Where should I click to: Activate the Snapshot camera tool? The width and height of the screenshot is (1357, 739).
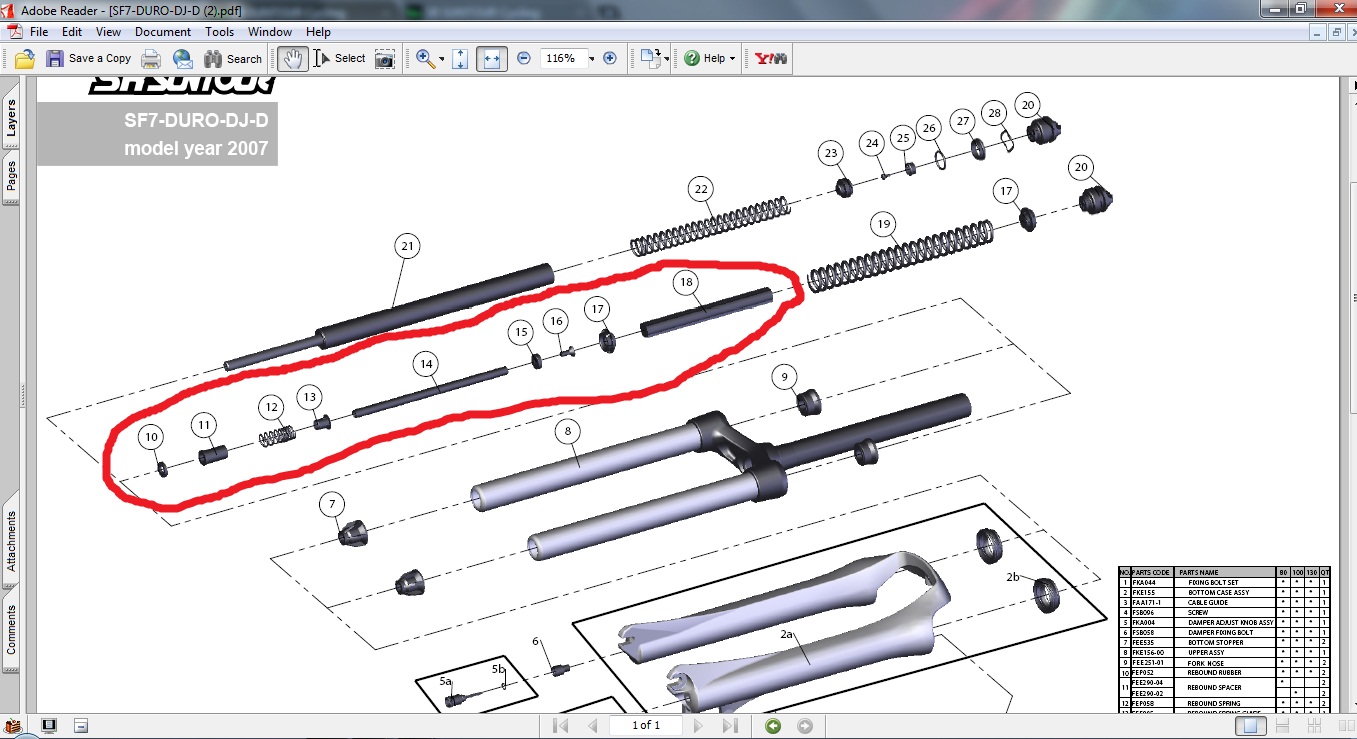pos(384,59)
